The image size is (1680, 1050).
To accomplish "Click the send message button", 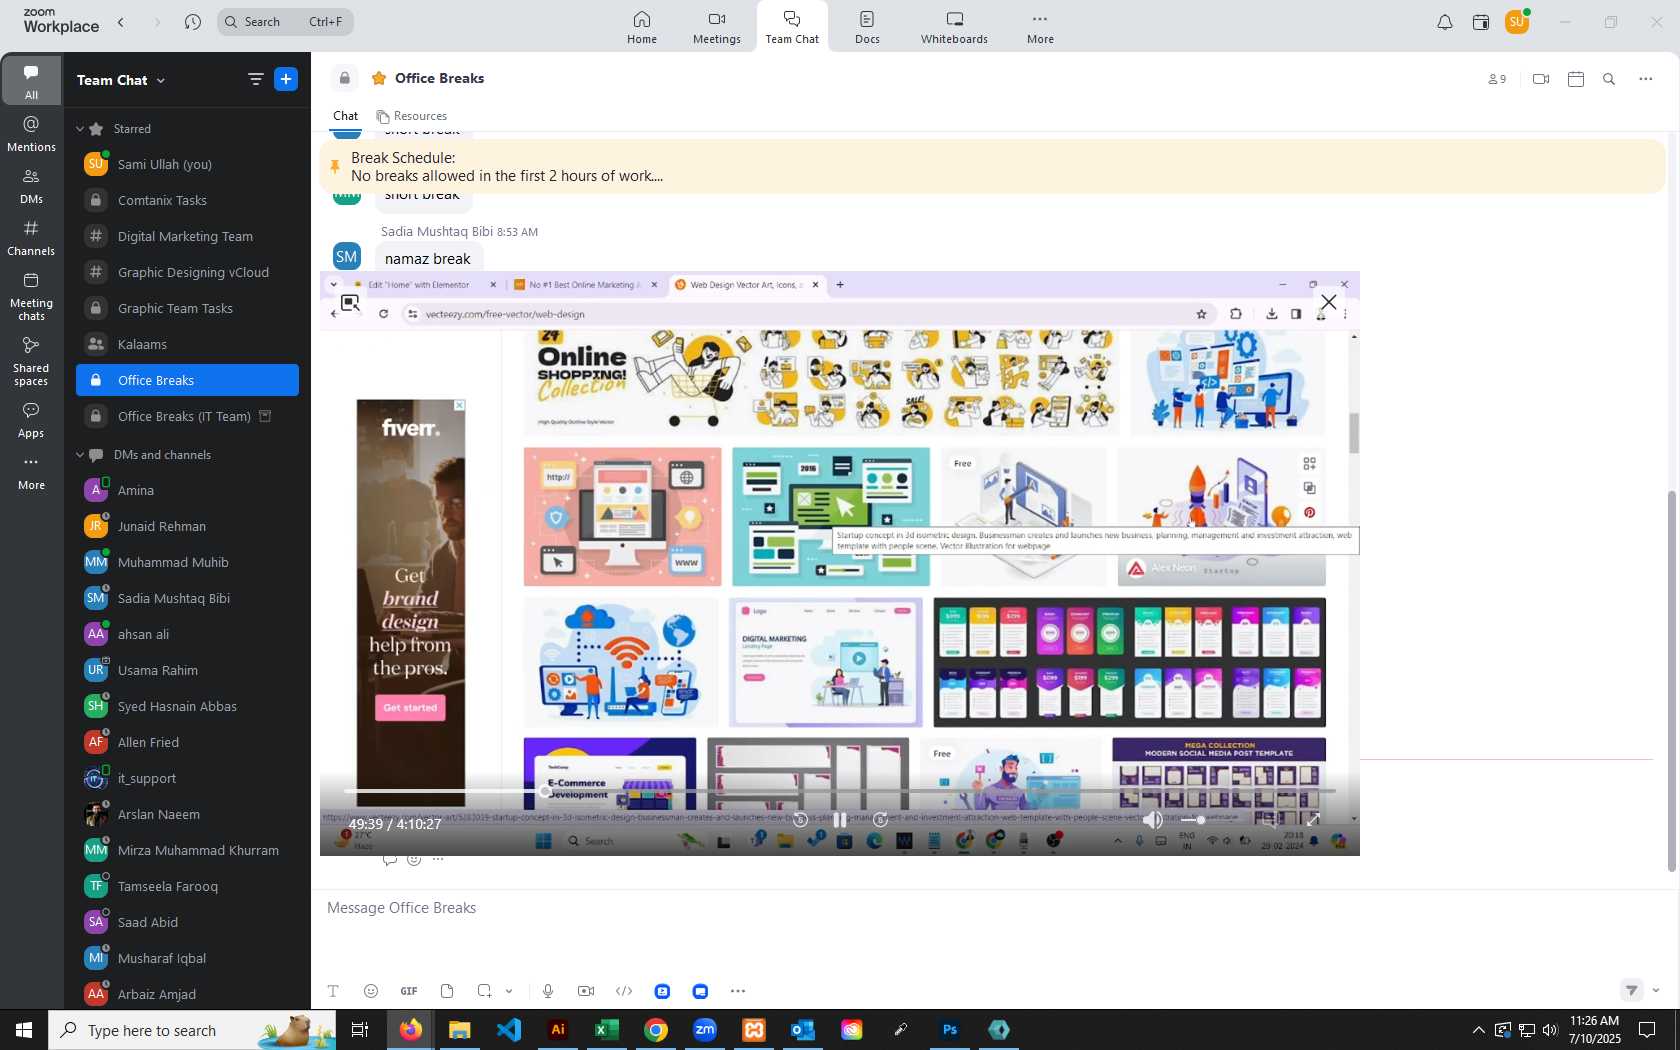I will [x=1631, y=990].
